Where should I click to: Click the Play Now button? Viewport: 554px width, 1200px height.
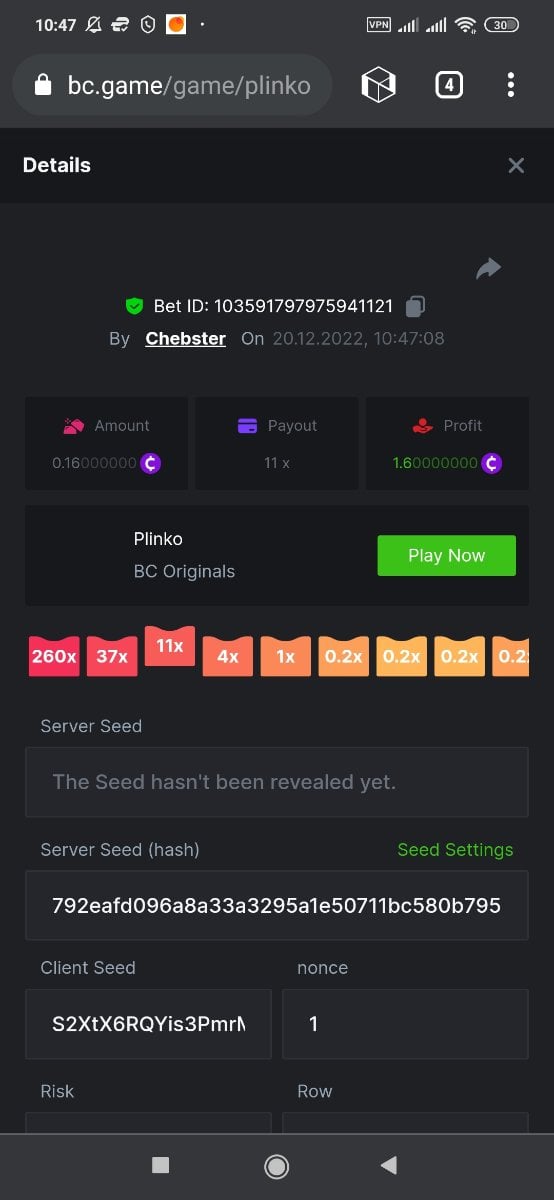click(446, 555)
